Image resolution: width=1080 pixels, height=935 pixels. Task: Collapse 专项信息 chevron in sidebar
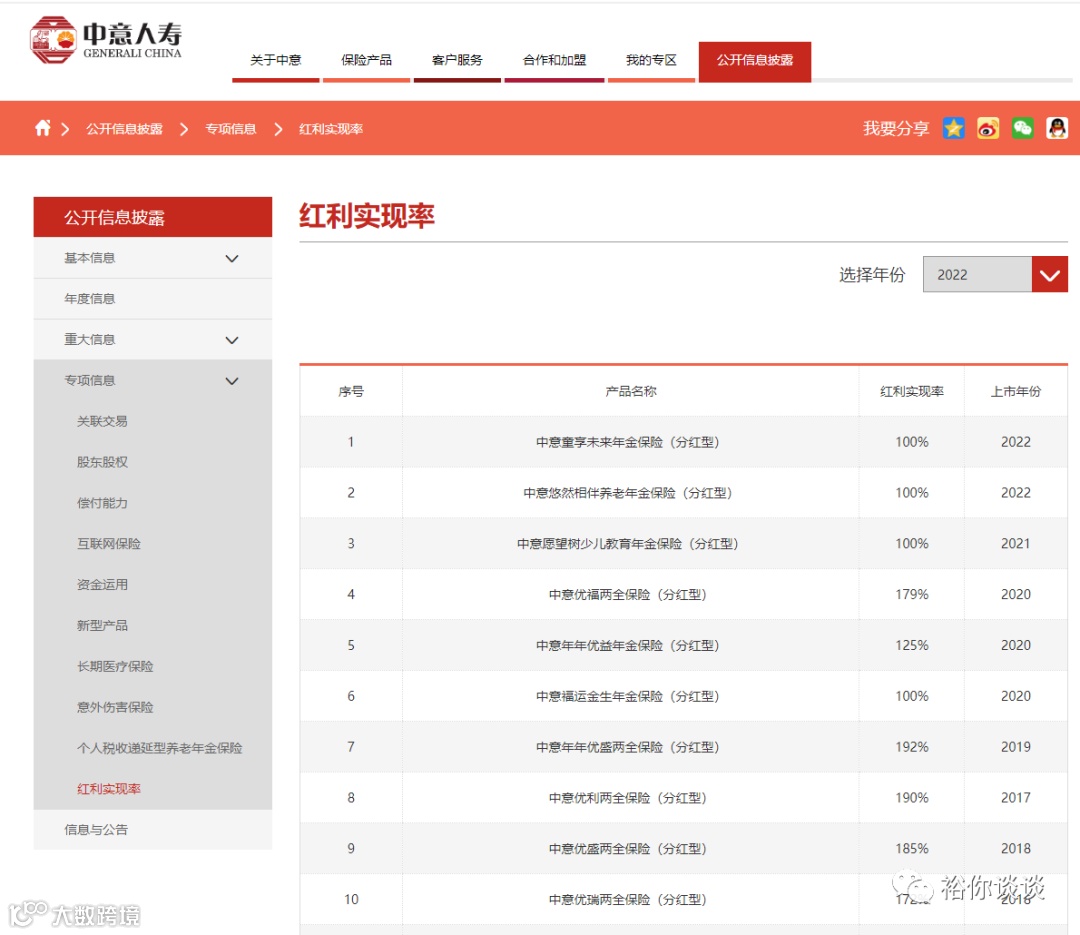[x=232, y=380]
